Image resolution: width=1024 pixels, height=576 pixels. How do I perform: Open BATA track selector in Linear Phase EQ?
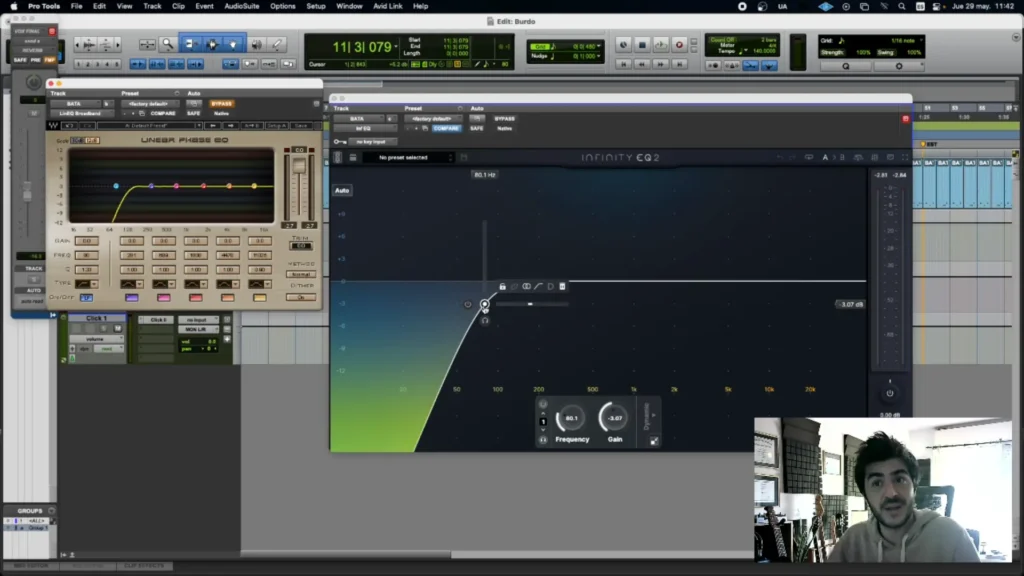(x=77, y=104)
